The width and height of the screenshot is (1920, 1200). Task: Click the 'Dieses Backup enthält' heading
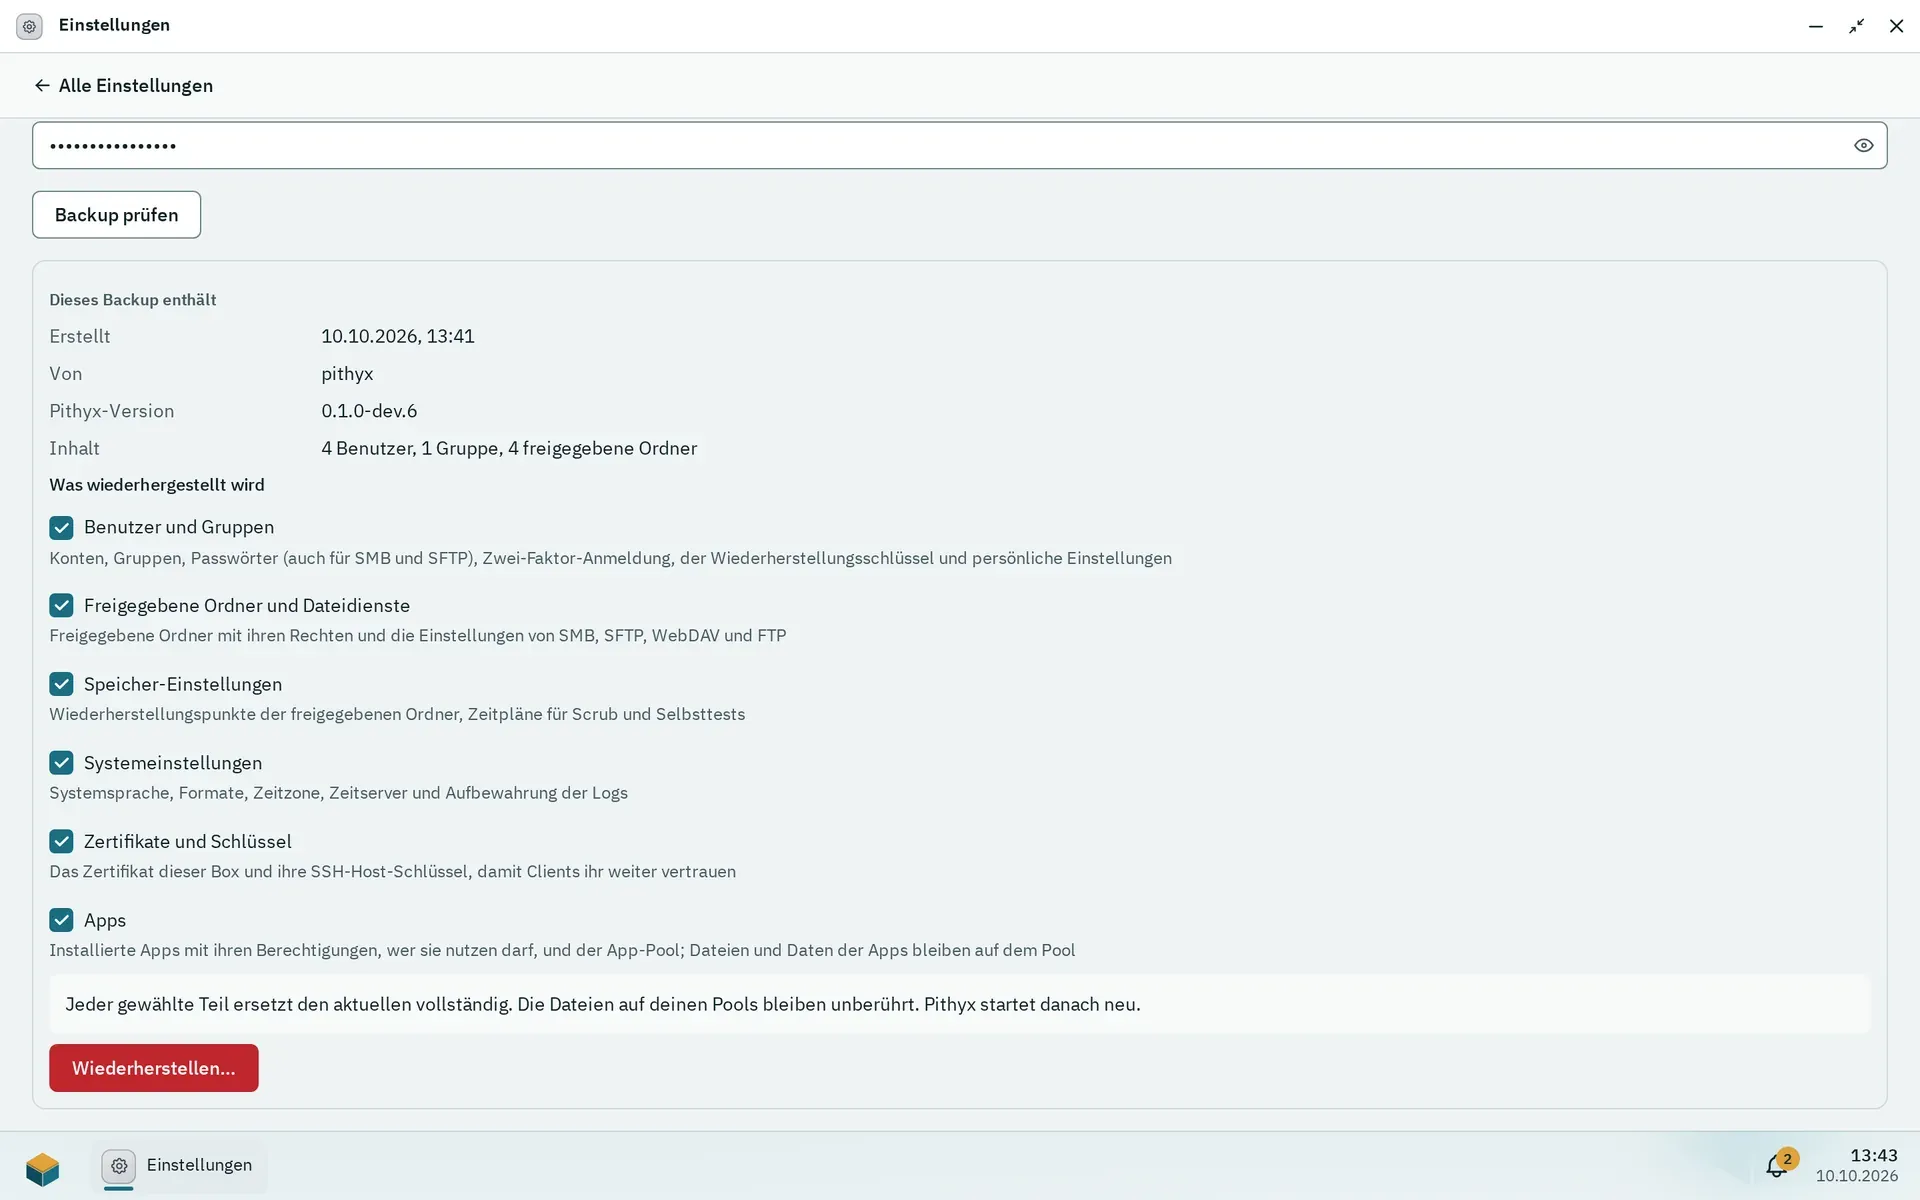tap(133, 300)
